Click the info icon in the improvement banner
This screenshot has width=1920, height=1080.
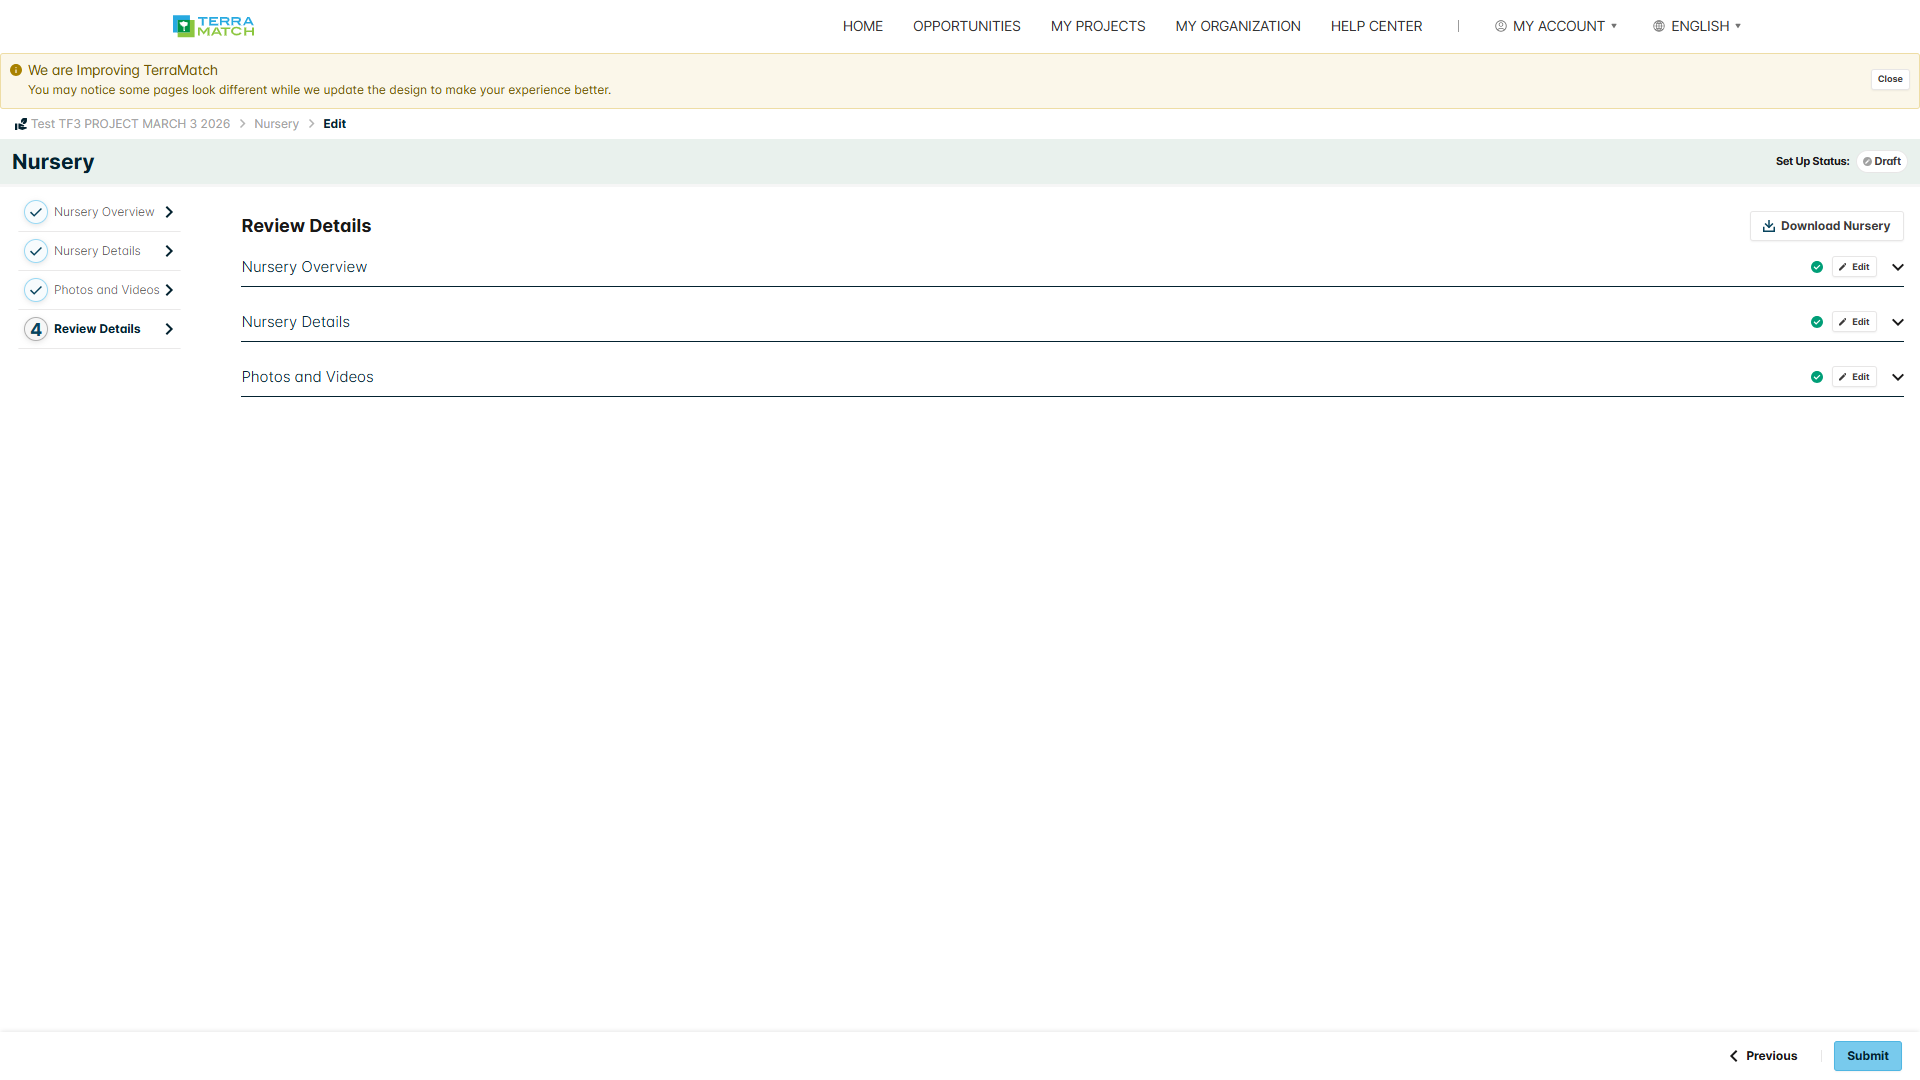pyautogui.click(x=16, y=70)
